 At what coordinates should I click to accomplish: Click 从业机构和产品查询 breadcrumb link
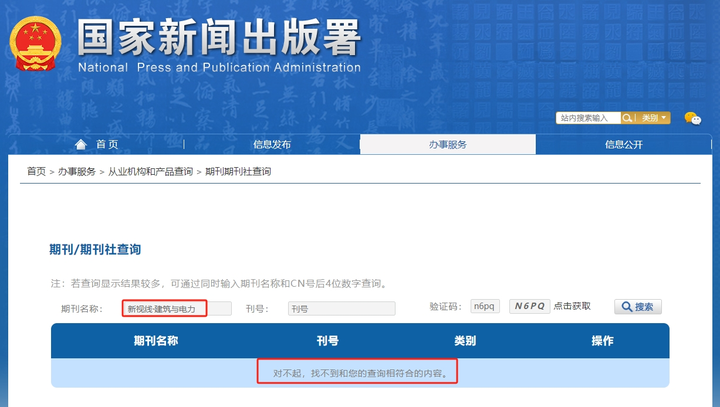pyautogui.click(x=151, y=172)
